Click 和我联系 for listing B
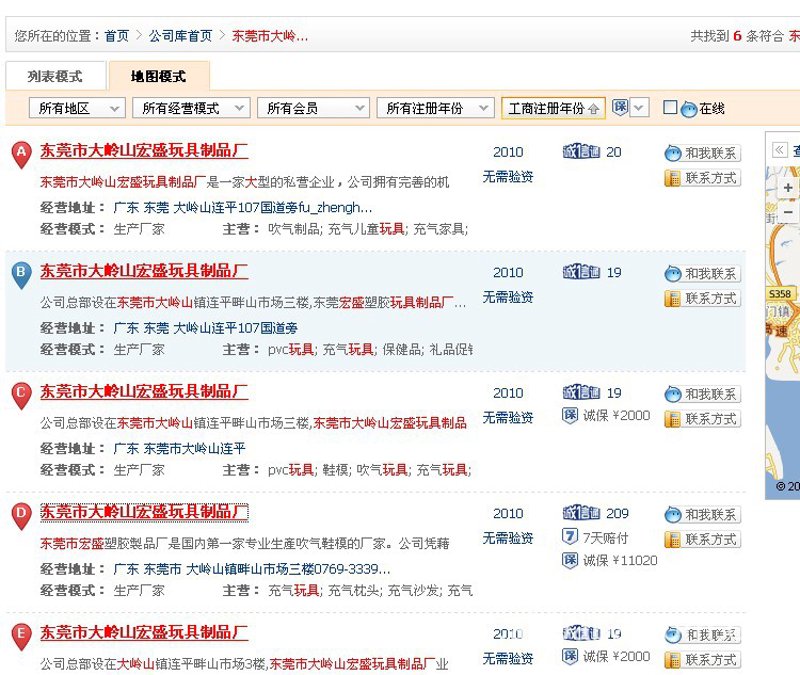 click(x=703, y=273)
